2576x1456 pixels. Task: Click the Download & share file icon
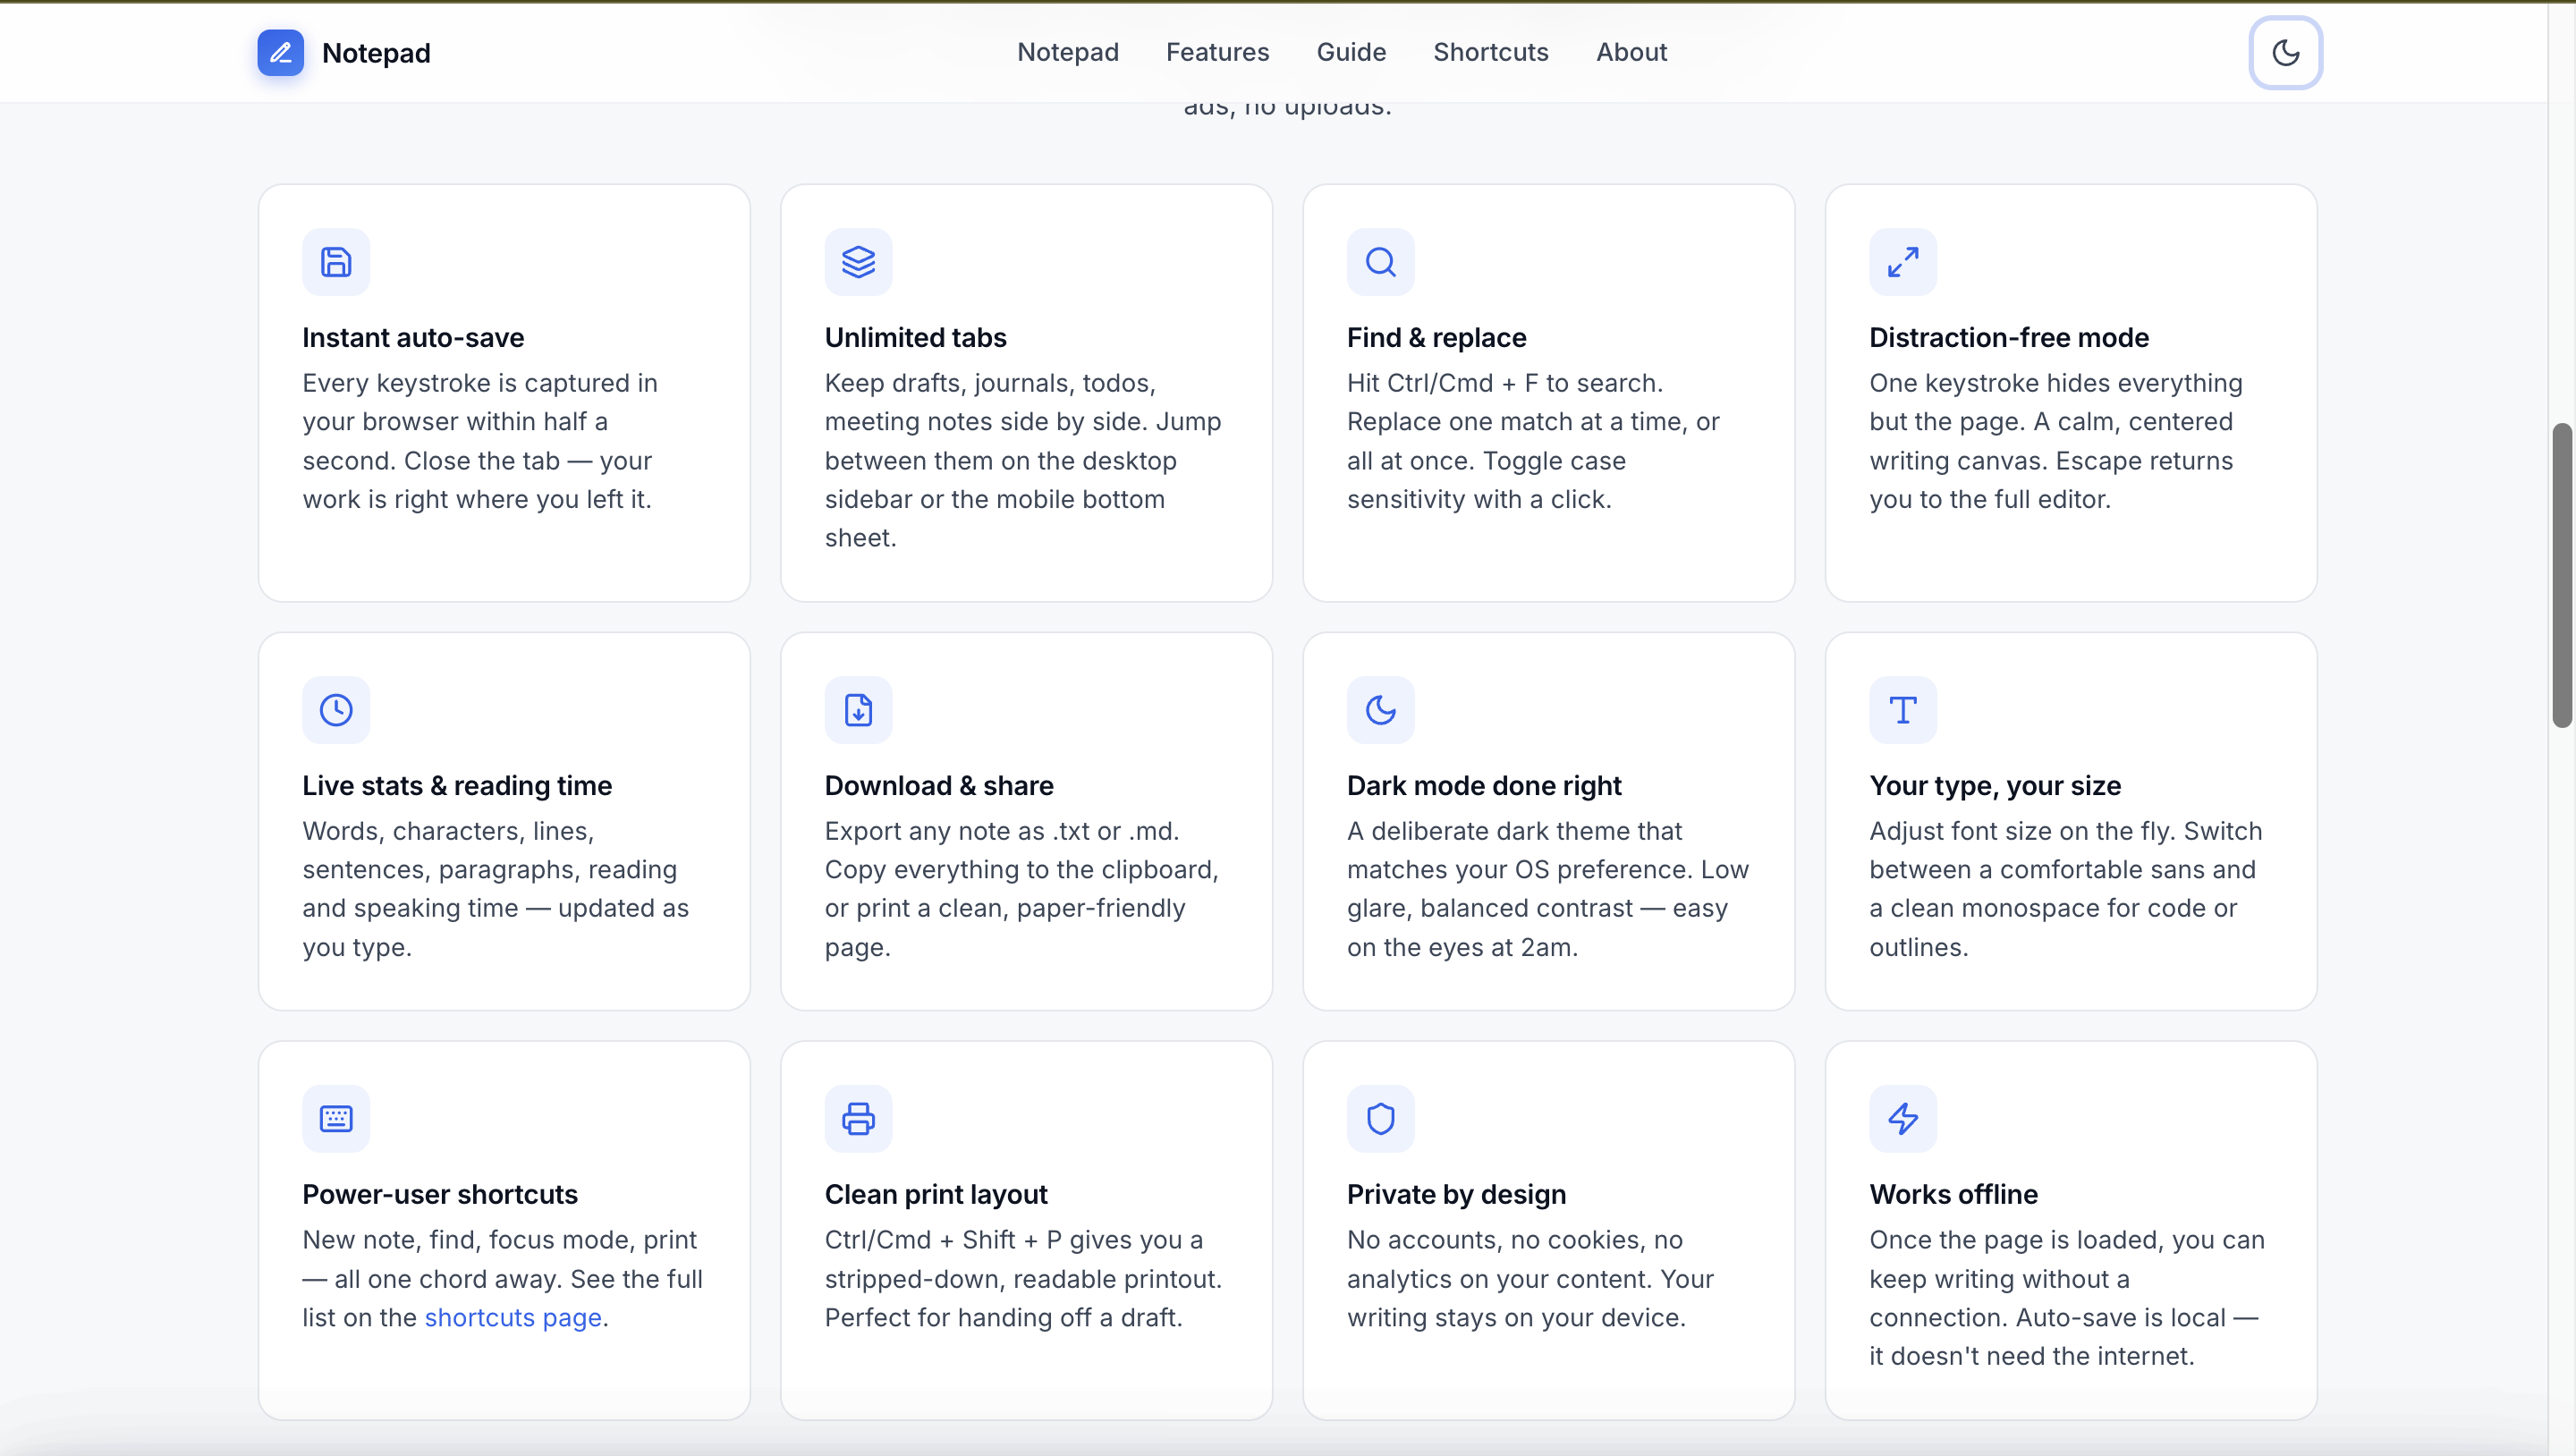858,710
